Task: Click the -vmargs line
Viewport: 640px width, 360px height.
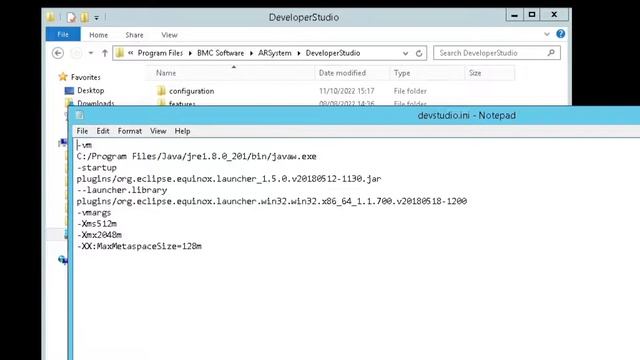Action: 94,213
